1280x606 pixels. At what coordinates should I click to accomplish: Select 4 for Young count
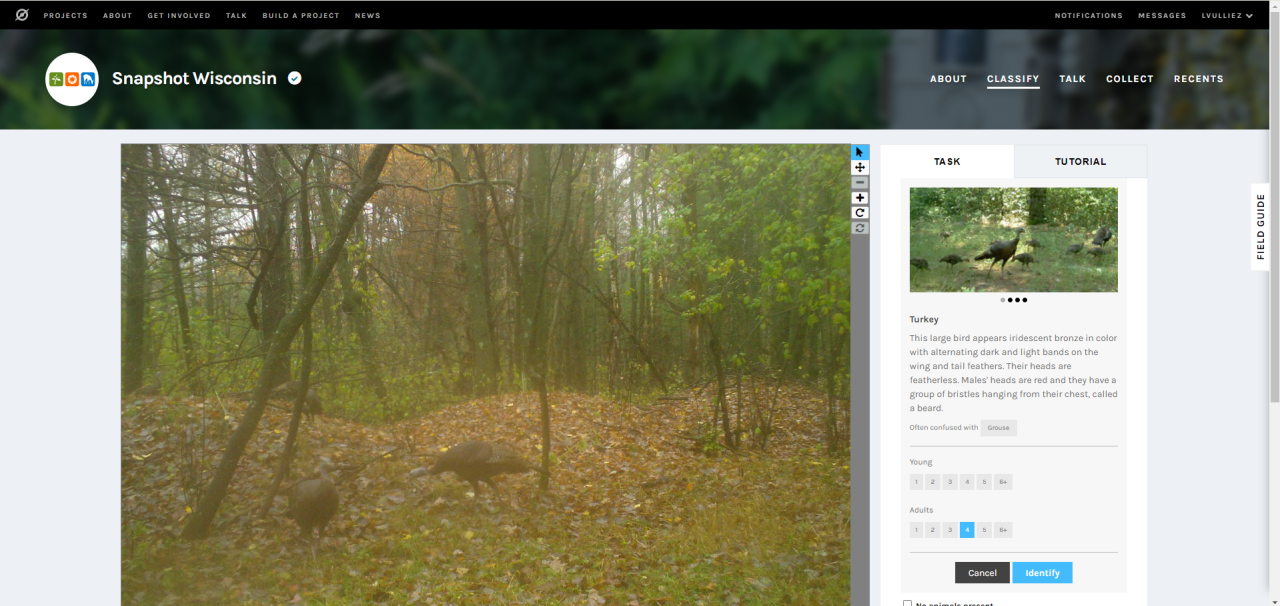click(967, 482)
